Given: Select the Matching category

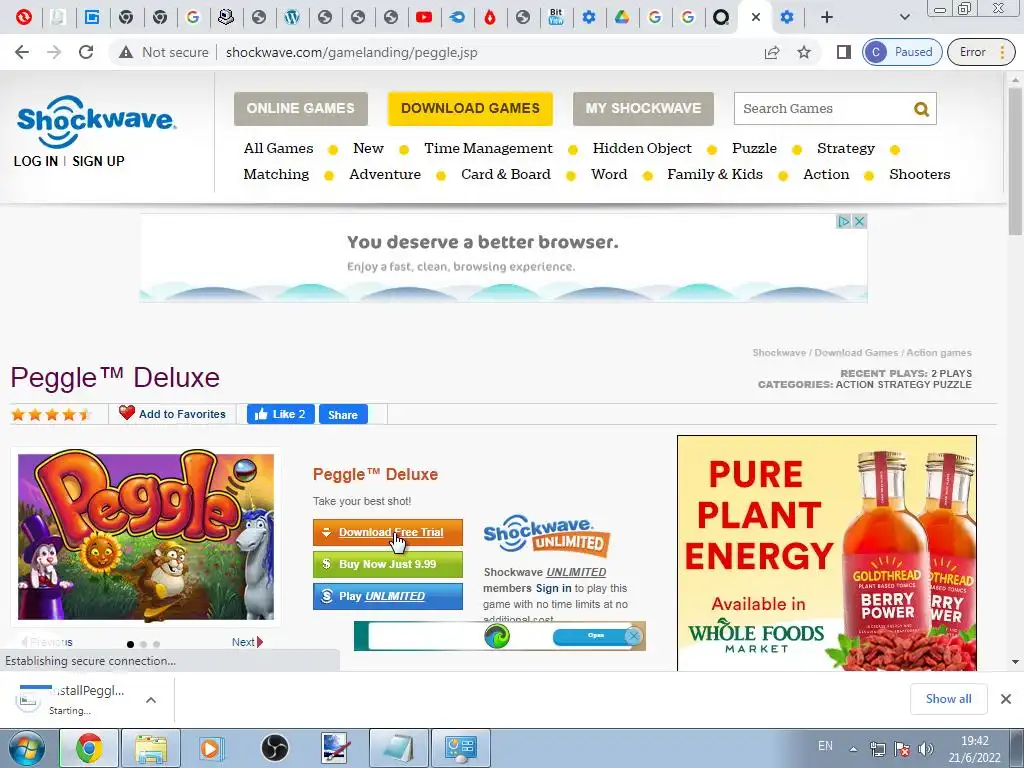Looking at the screenshot, I should click(x=276, y=174).
